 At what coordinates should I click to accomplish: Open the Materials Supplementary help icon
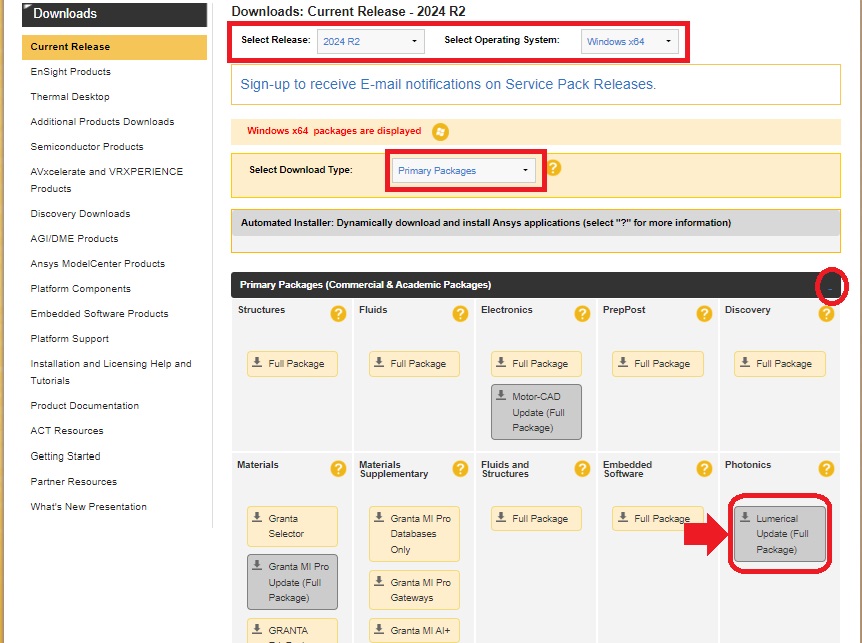(x=460, y=469)
